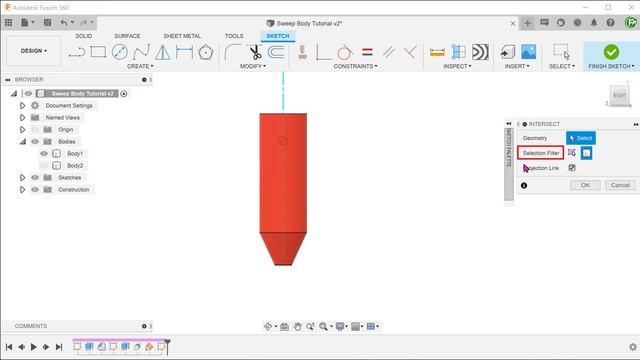Toggle visibility of Construction folder
The height and width of the screenshot is (360, 640).
[35, 190]
